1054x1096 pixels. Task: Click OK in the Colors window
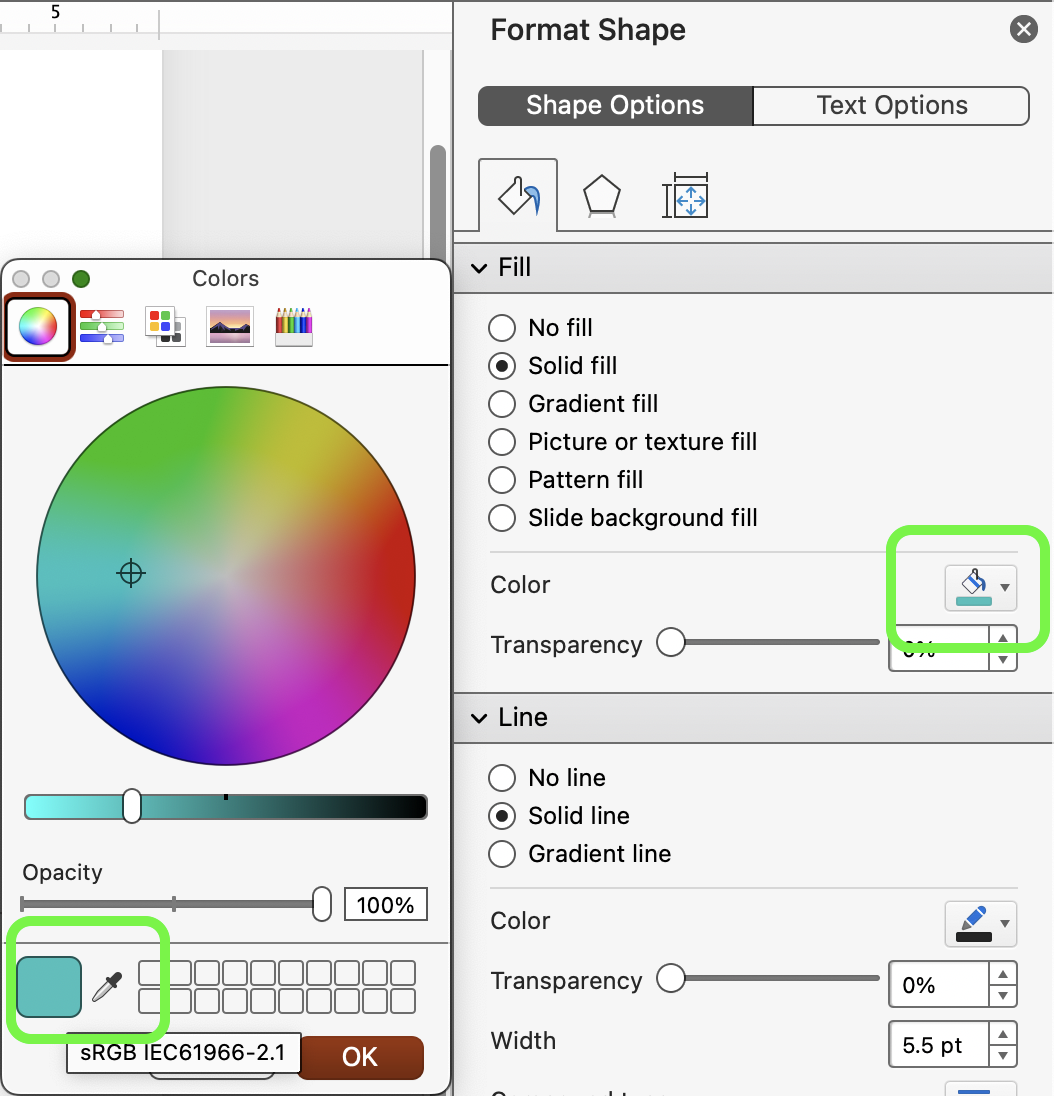(359, 1057)
